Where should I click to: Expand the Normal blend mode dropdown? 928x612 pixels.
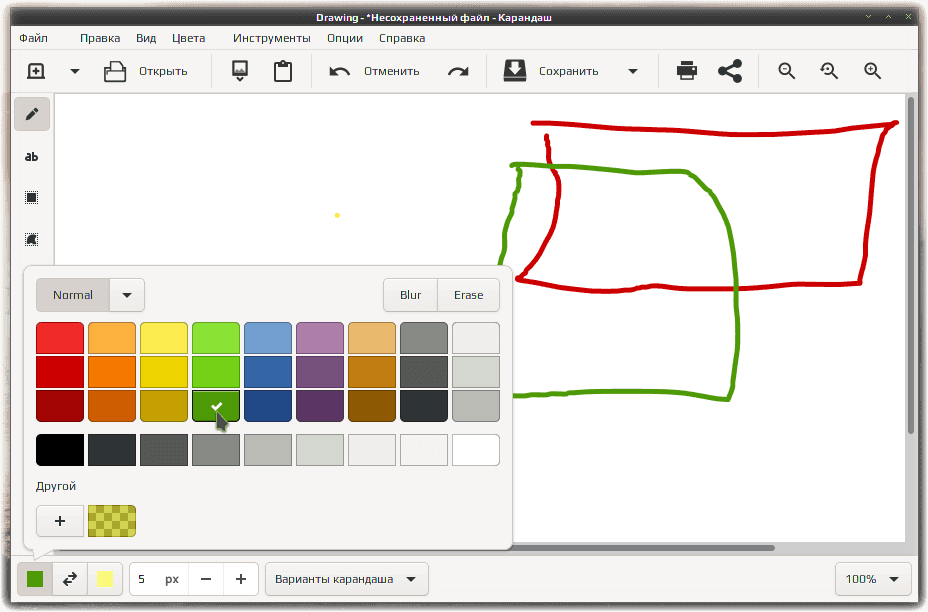click(x=127, y=295)
